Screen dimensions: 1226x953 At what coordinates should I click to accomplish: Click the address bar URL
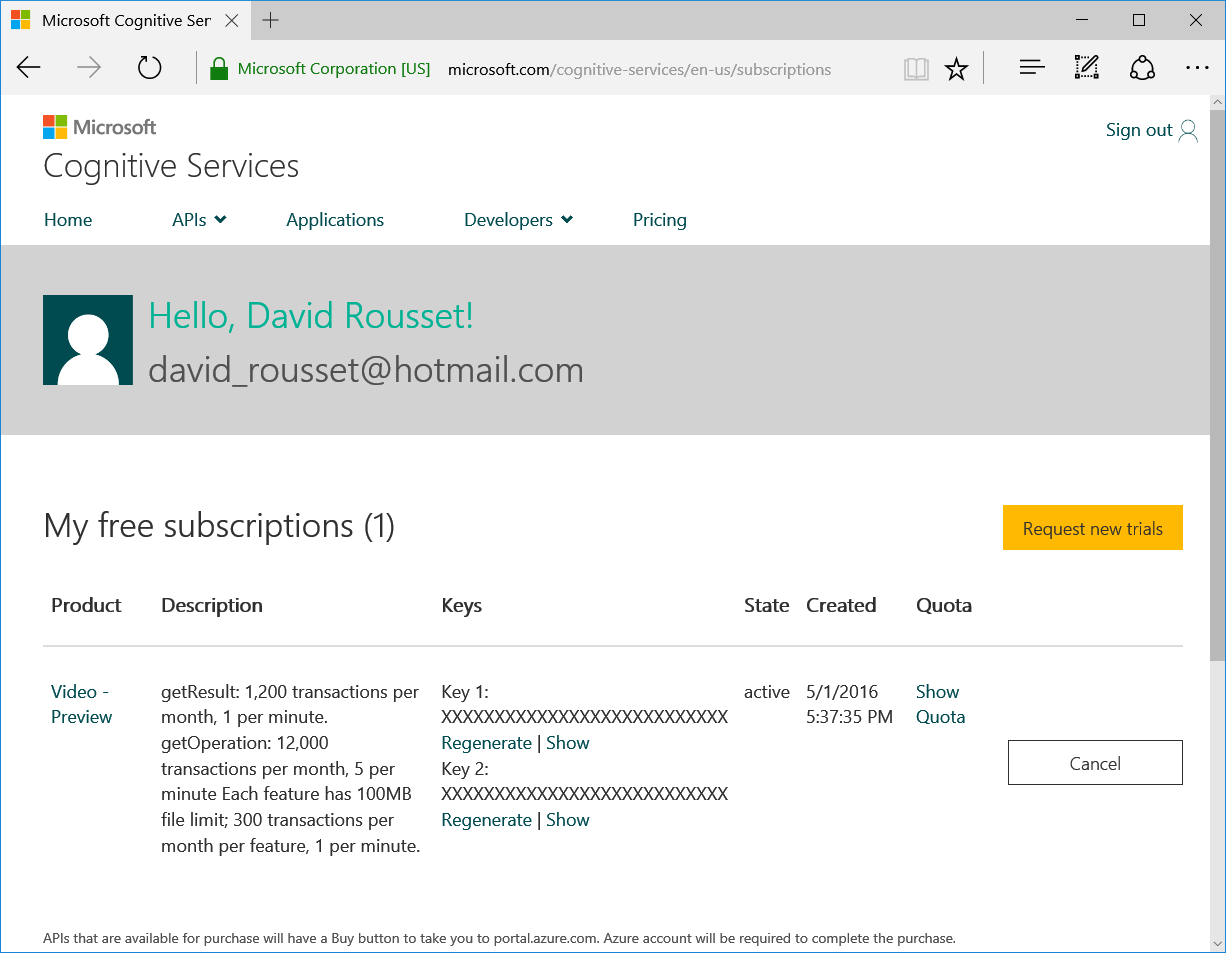[640, 69]
